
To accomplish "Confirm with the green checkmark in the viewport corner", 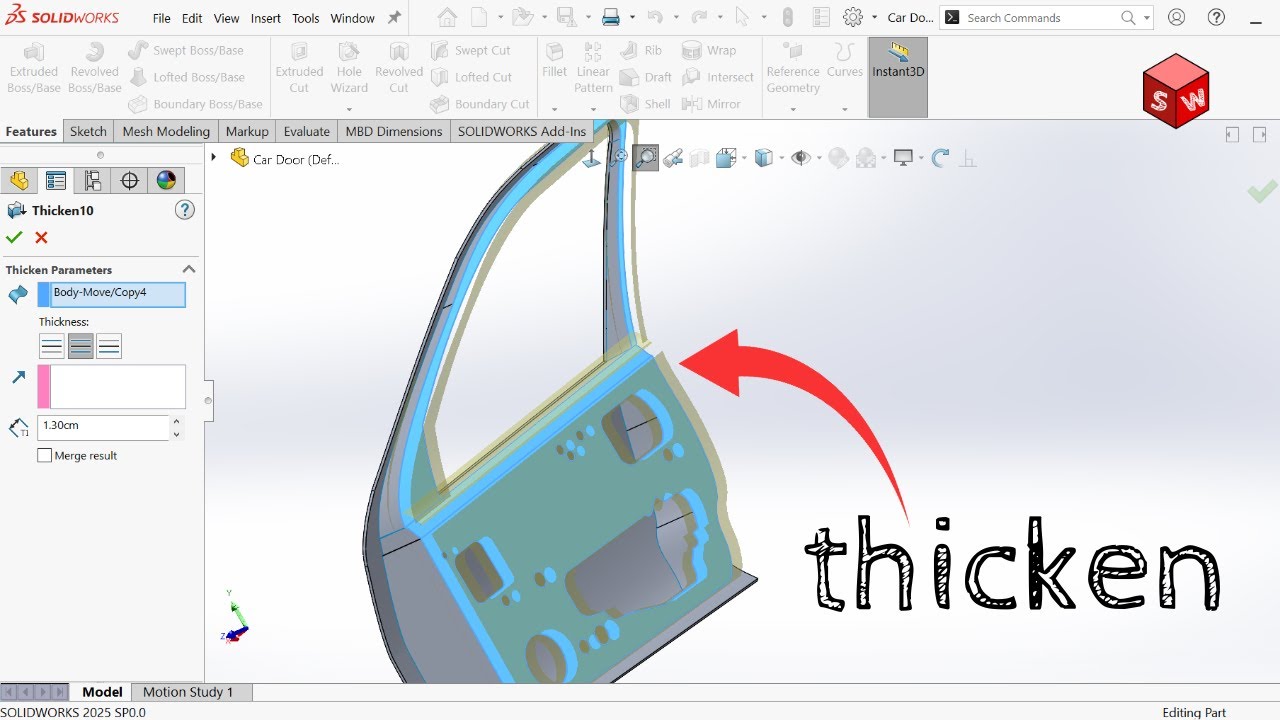I will pyautogui.click(x=1262, y=190).
